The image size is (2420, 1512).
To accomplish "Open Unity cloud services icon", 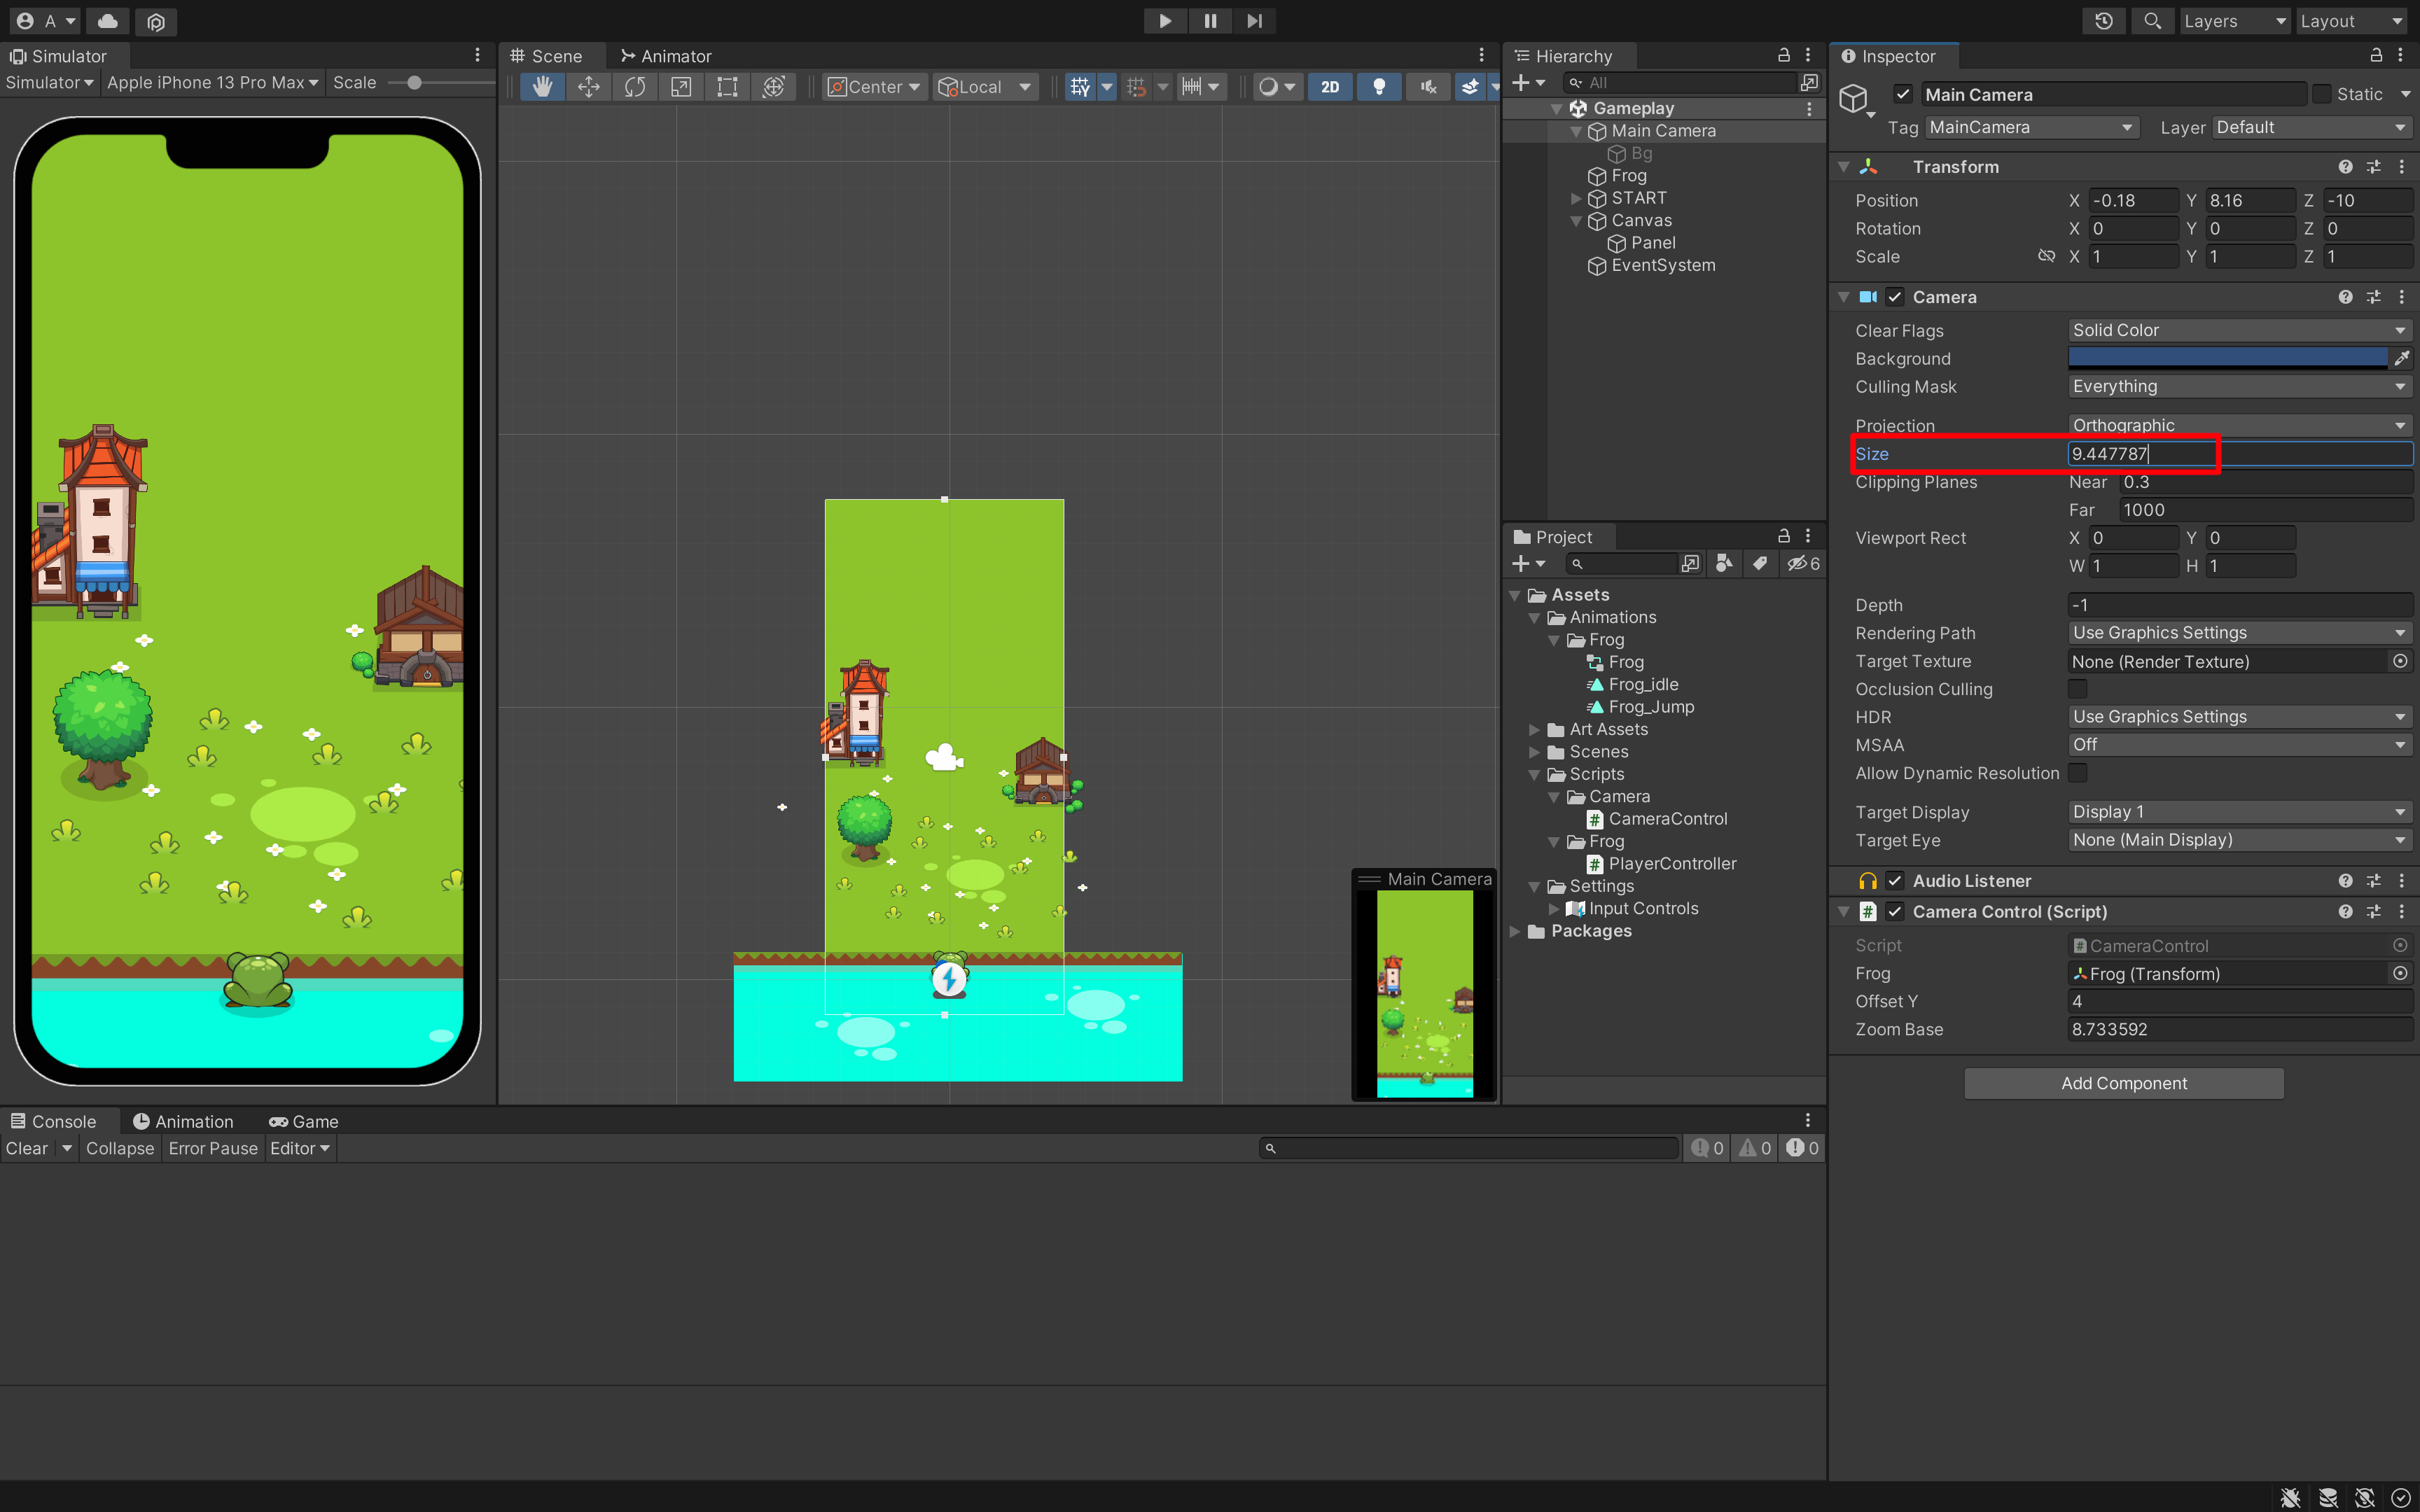I will point(108,21).
